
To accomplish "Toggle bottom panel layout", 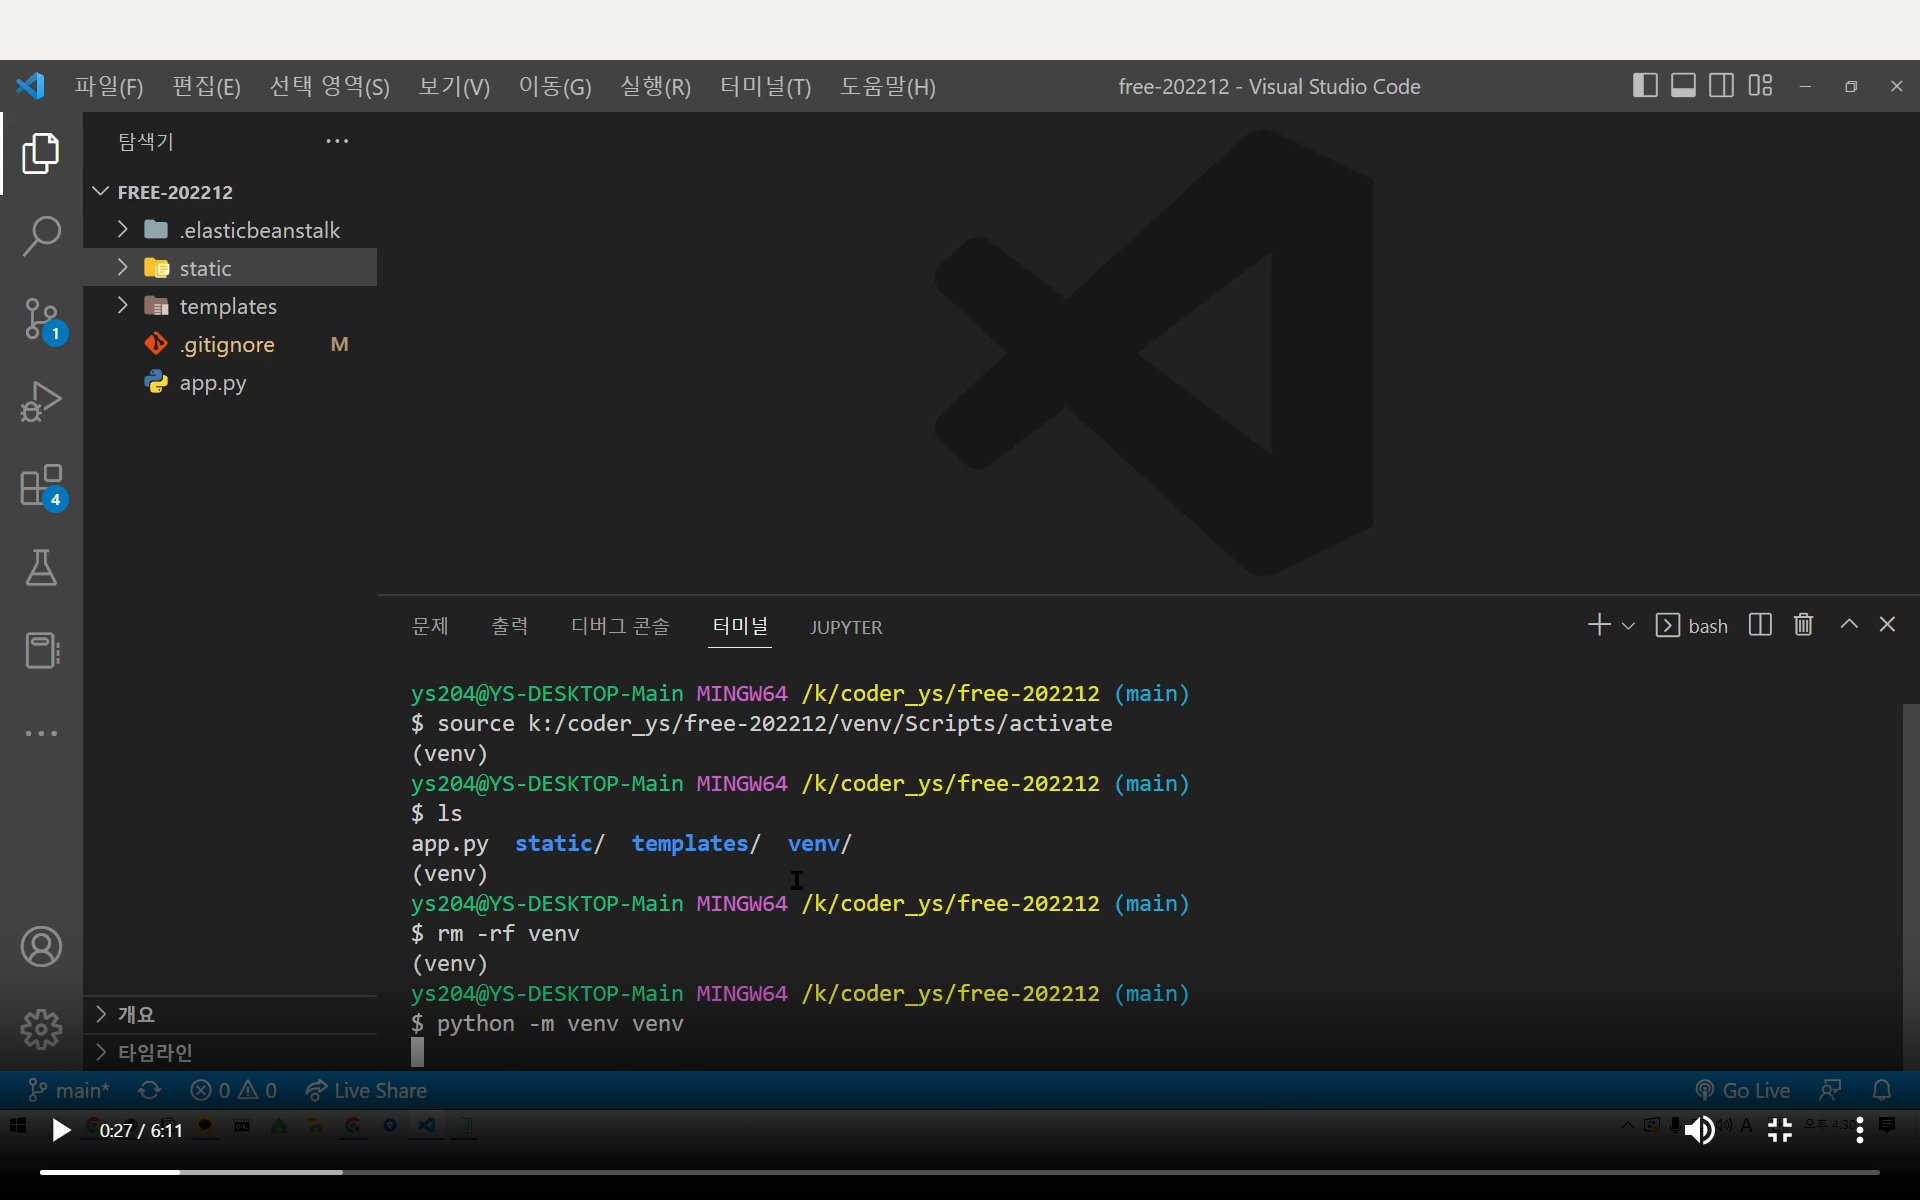I will (1683, 86).
